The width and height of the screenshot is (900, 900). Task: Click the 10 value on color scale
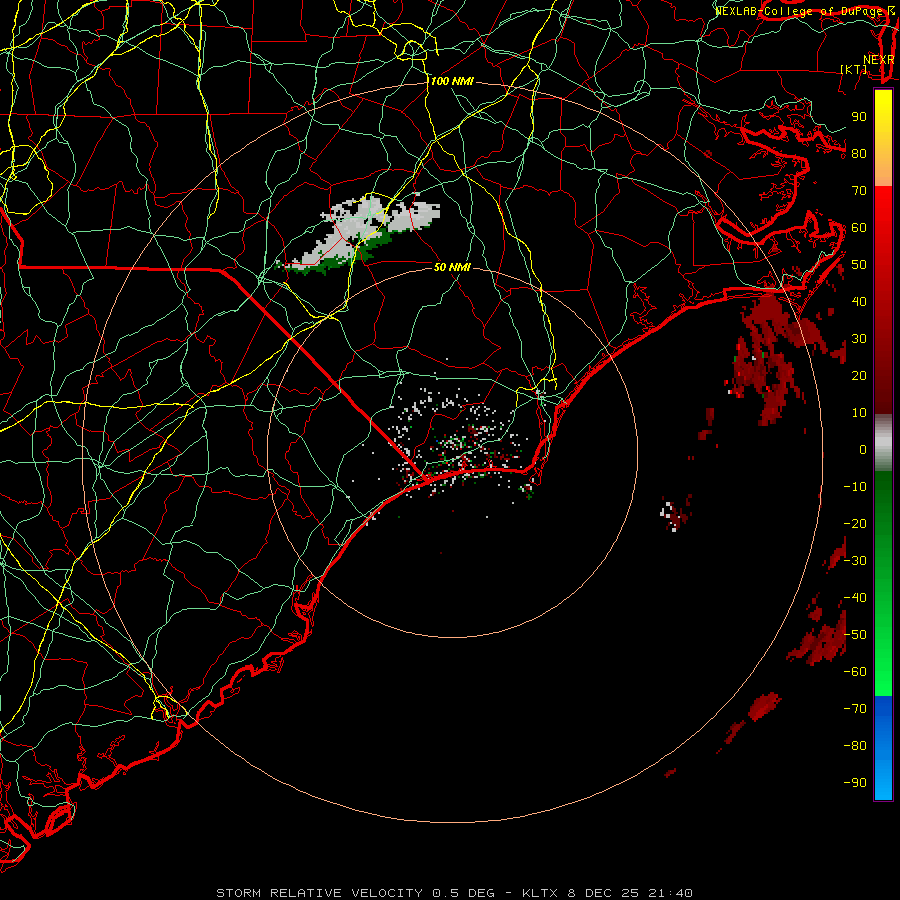tap(859, 413)
